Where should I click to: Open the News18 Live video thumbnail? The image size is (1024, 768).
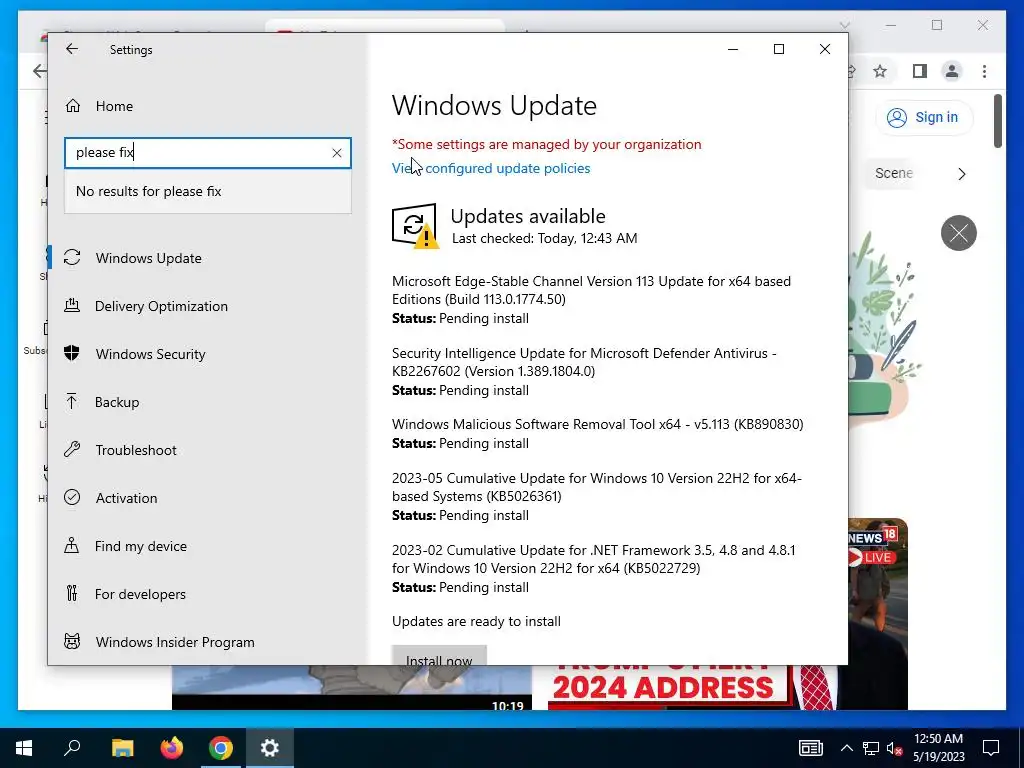878,613
